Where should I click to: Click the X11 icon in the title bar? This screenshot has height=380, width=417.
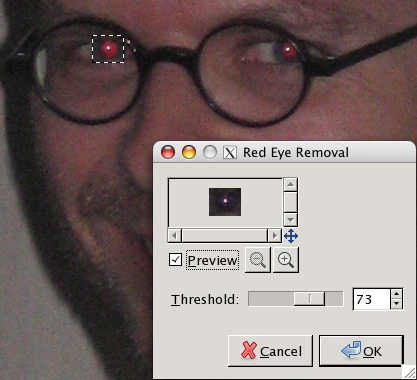pos(230,153)
